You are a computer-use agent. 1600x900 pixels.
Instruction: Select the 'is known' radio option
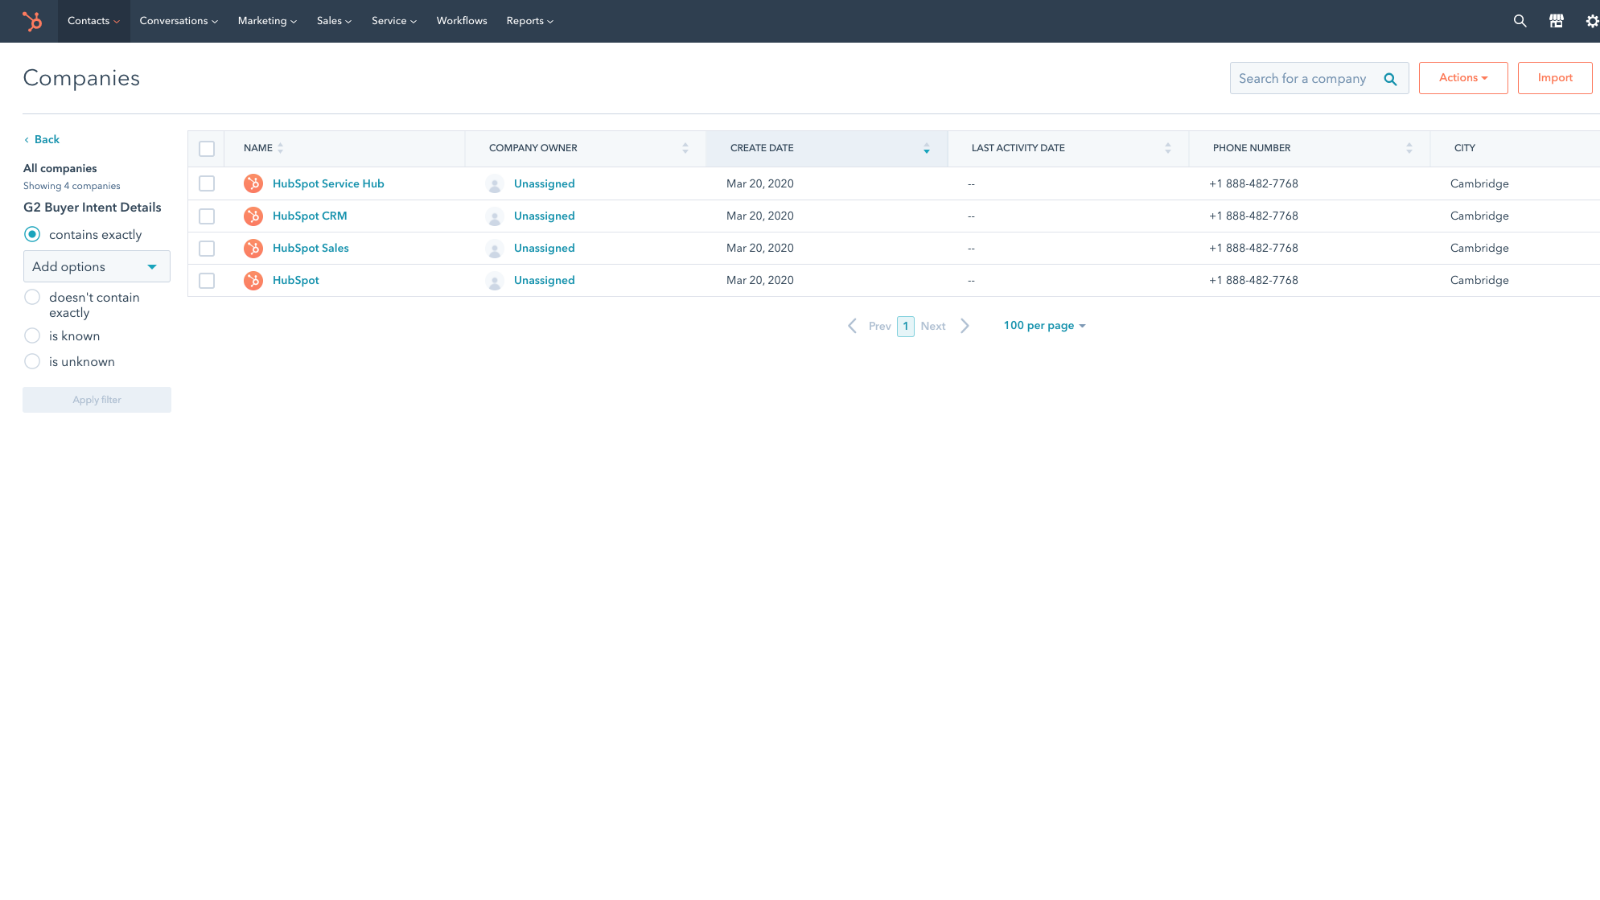coord(32,336)
